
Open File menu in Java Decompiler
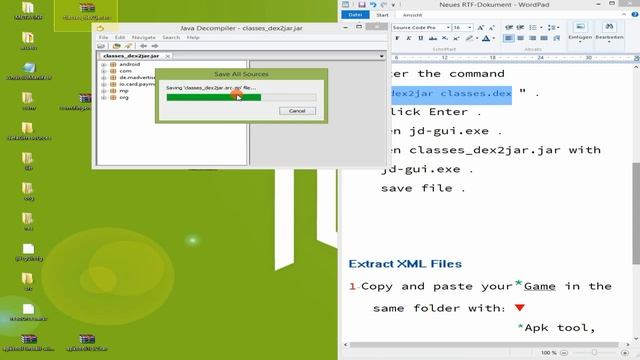click(x=104, y=38)
